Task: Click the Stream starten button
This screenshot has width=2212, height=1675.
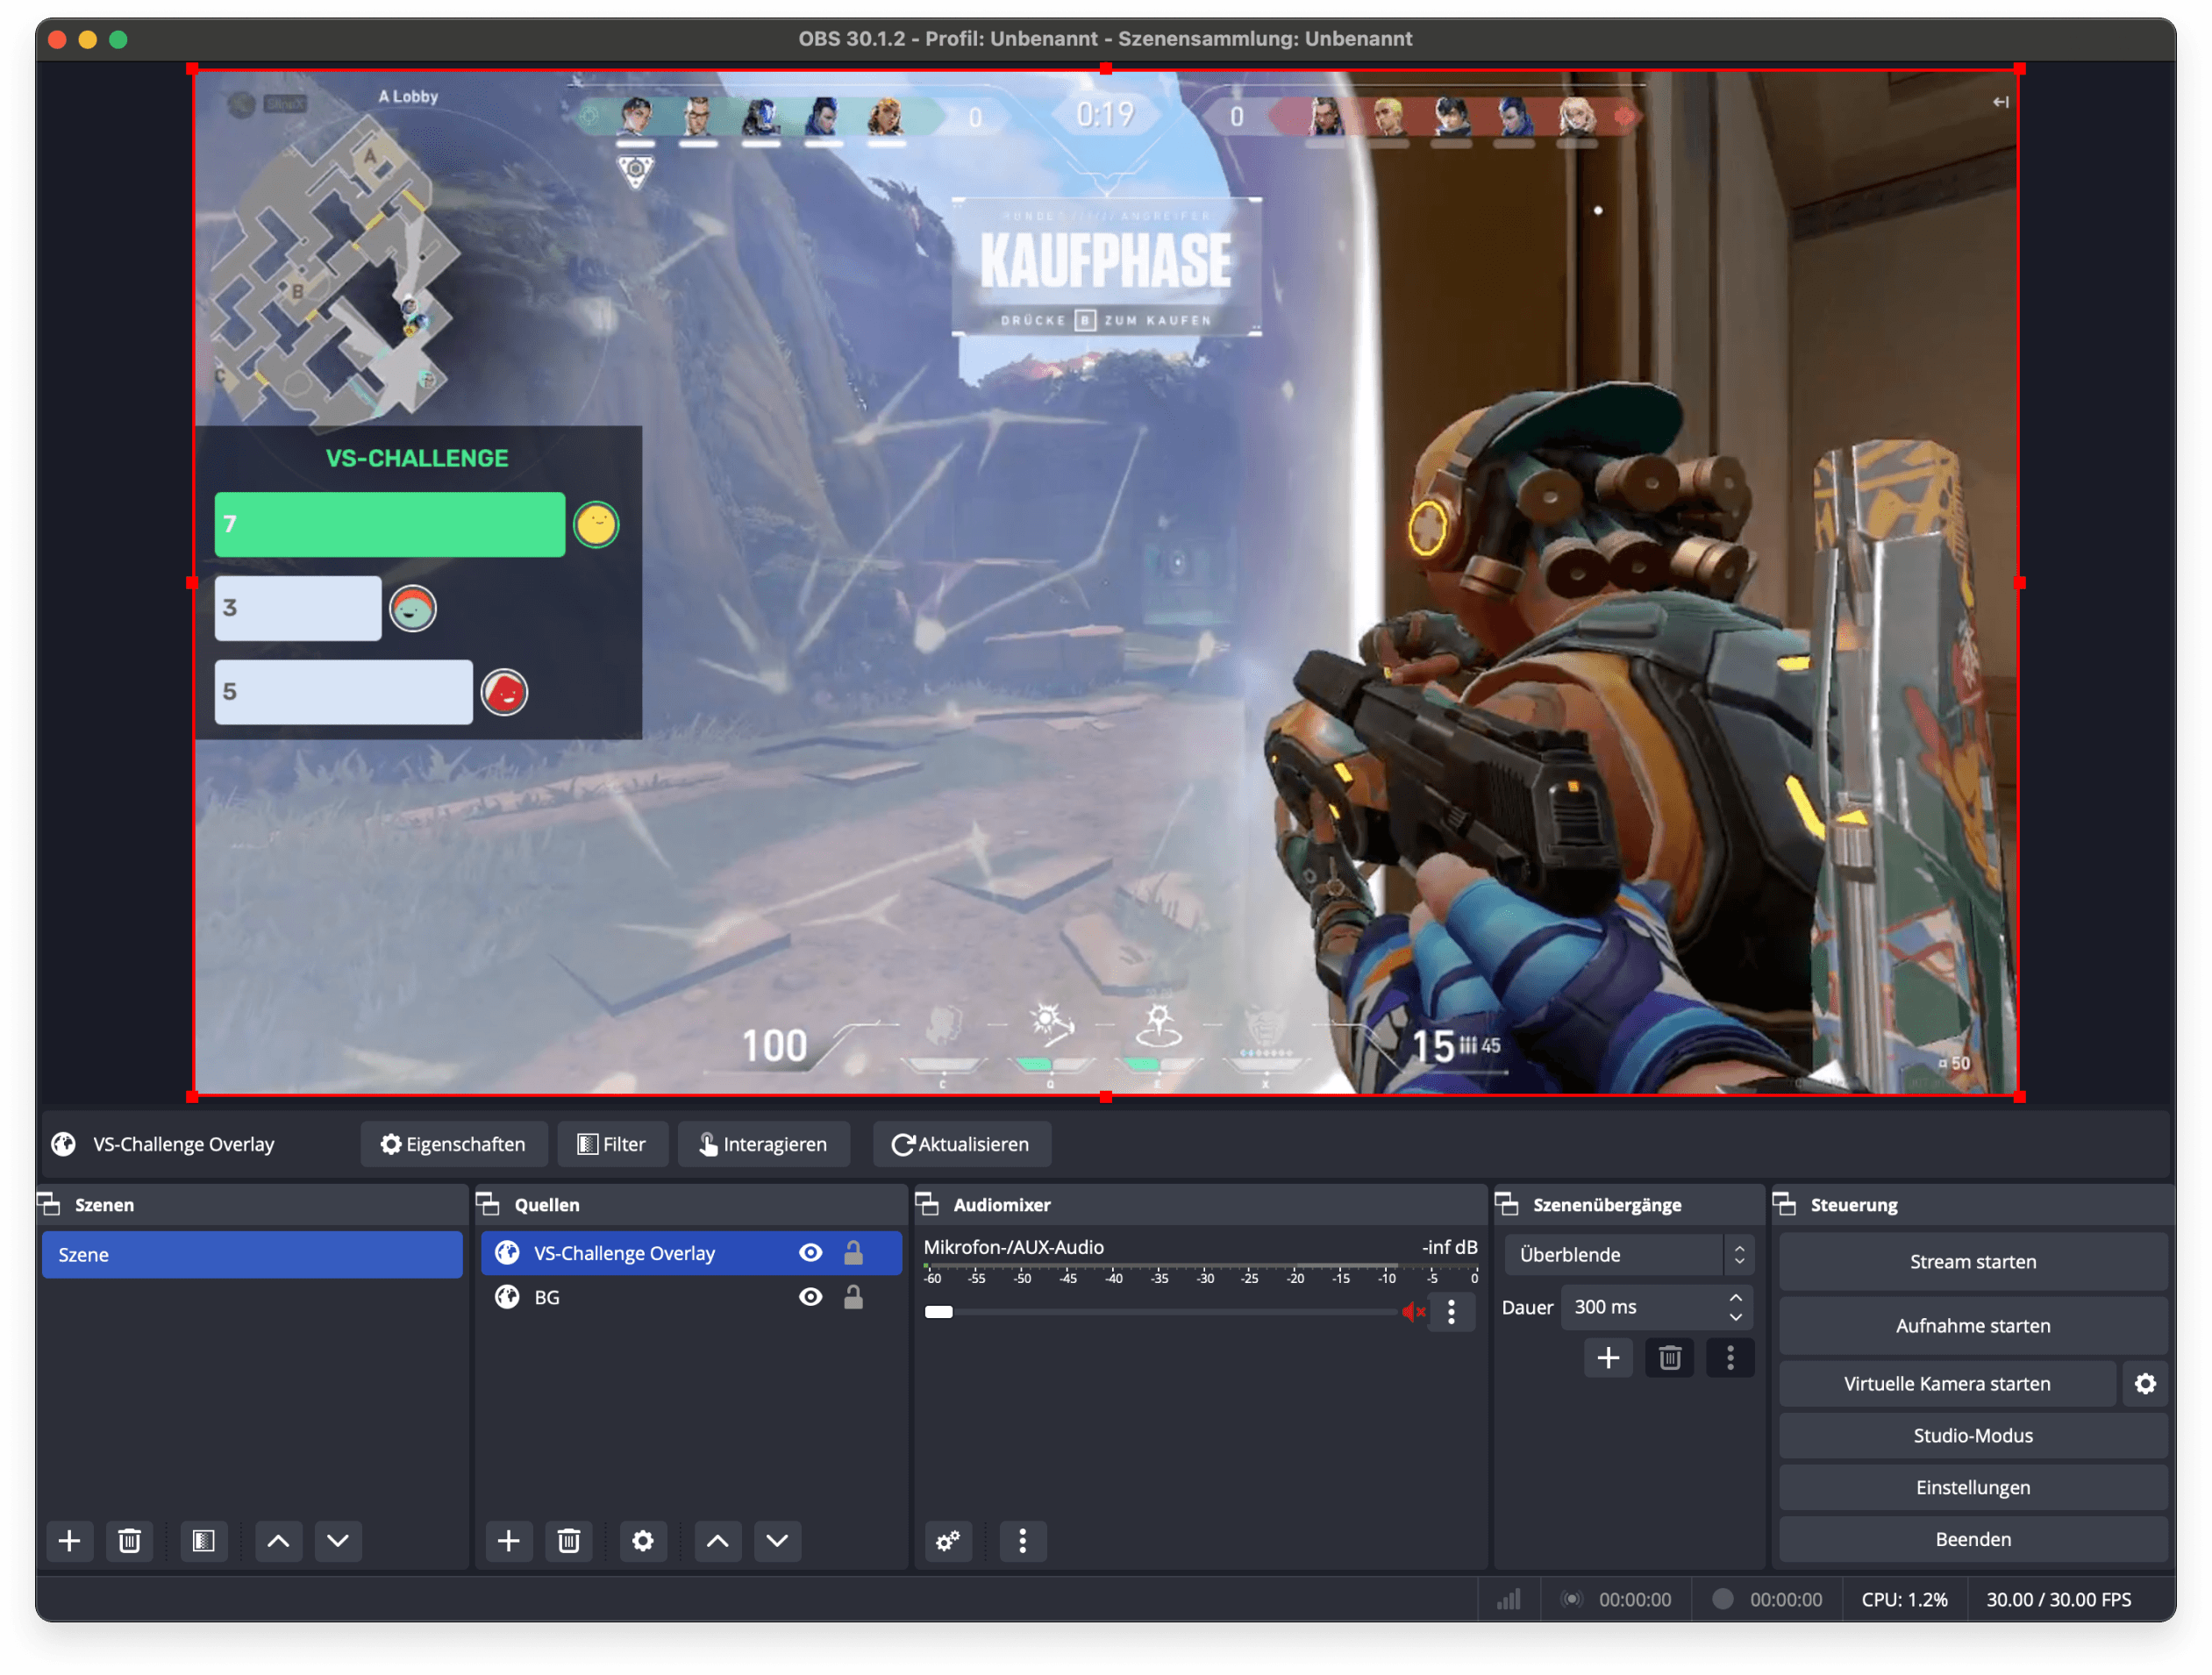Action: pyautogui.click(x=1972, y=1262)
